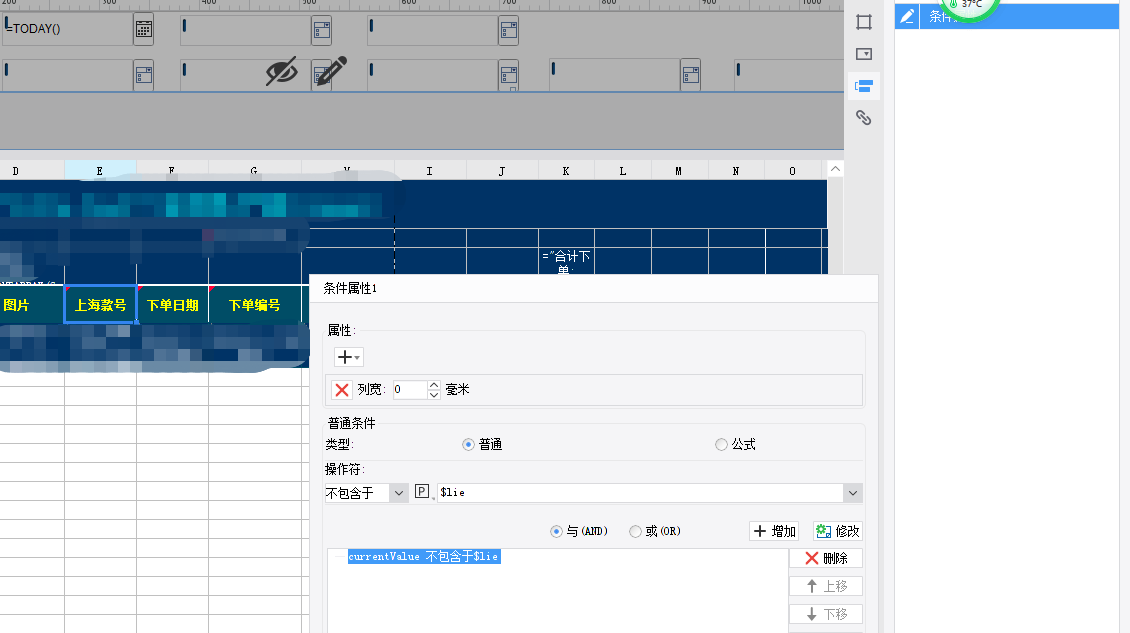This screenshot has width=1130, height=633.
Task: Click the 增加 button
Action: 774,531
